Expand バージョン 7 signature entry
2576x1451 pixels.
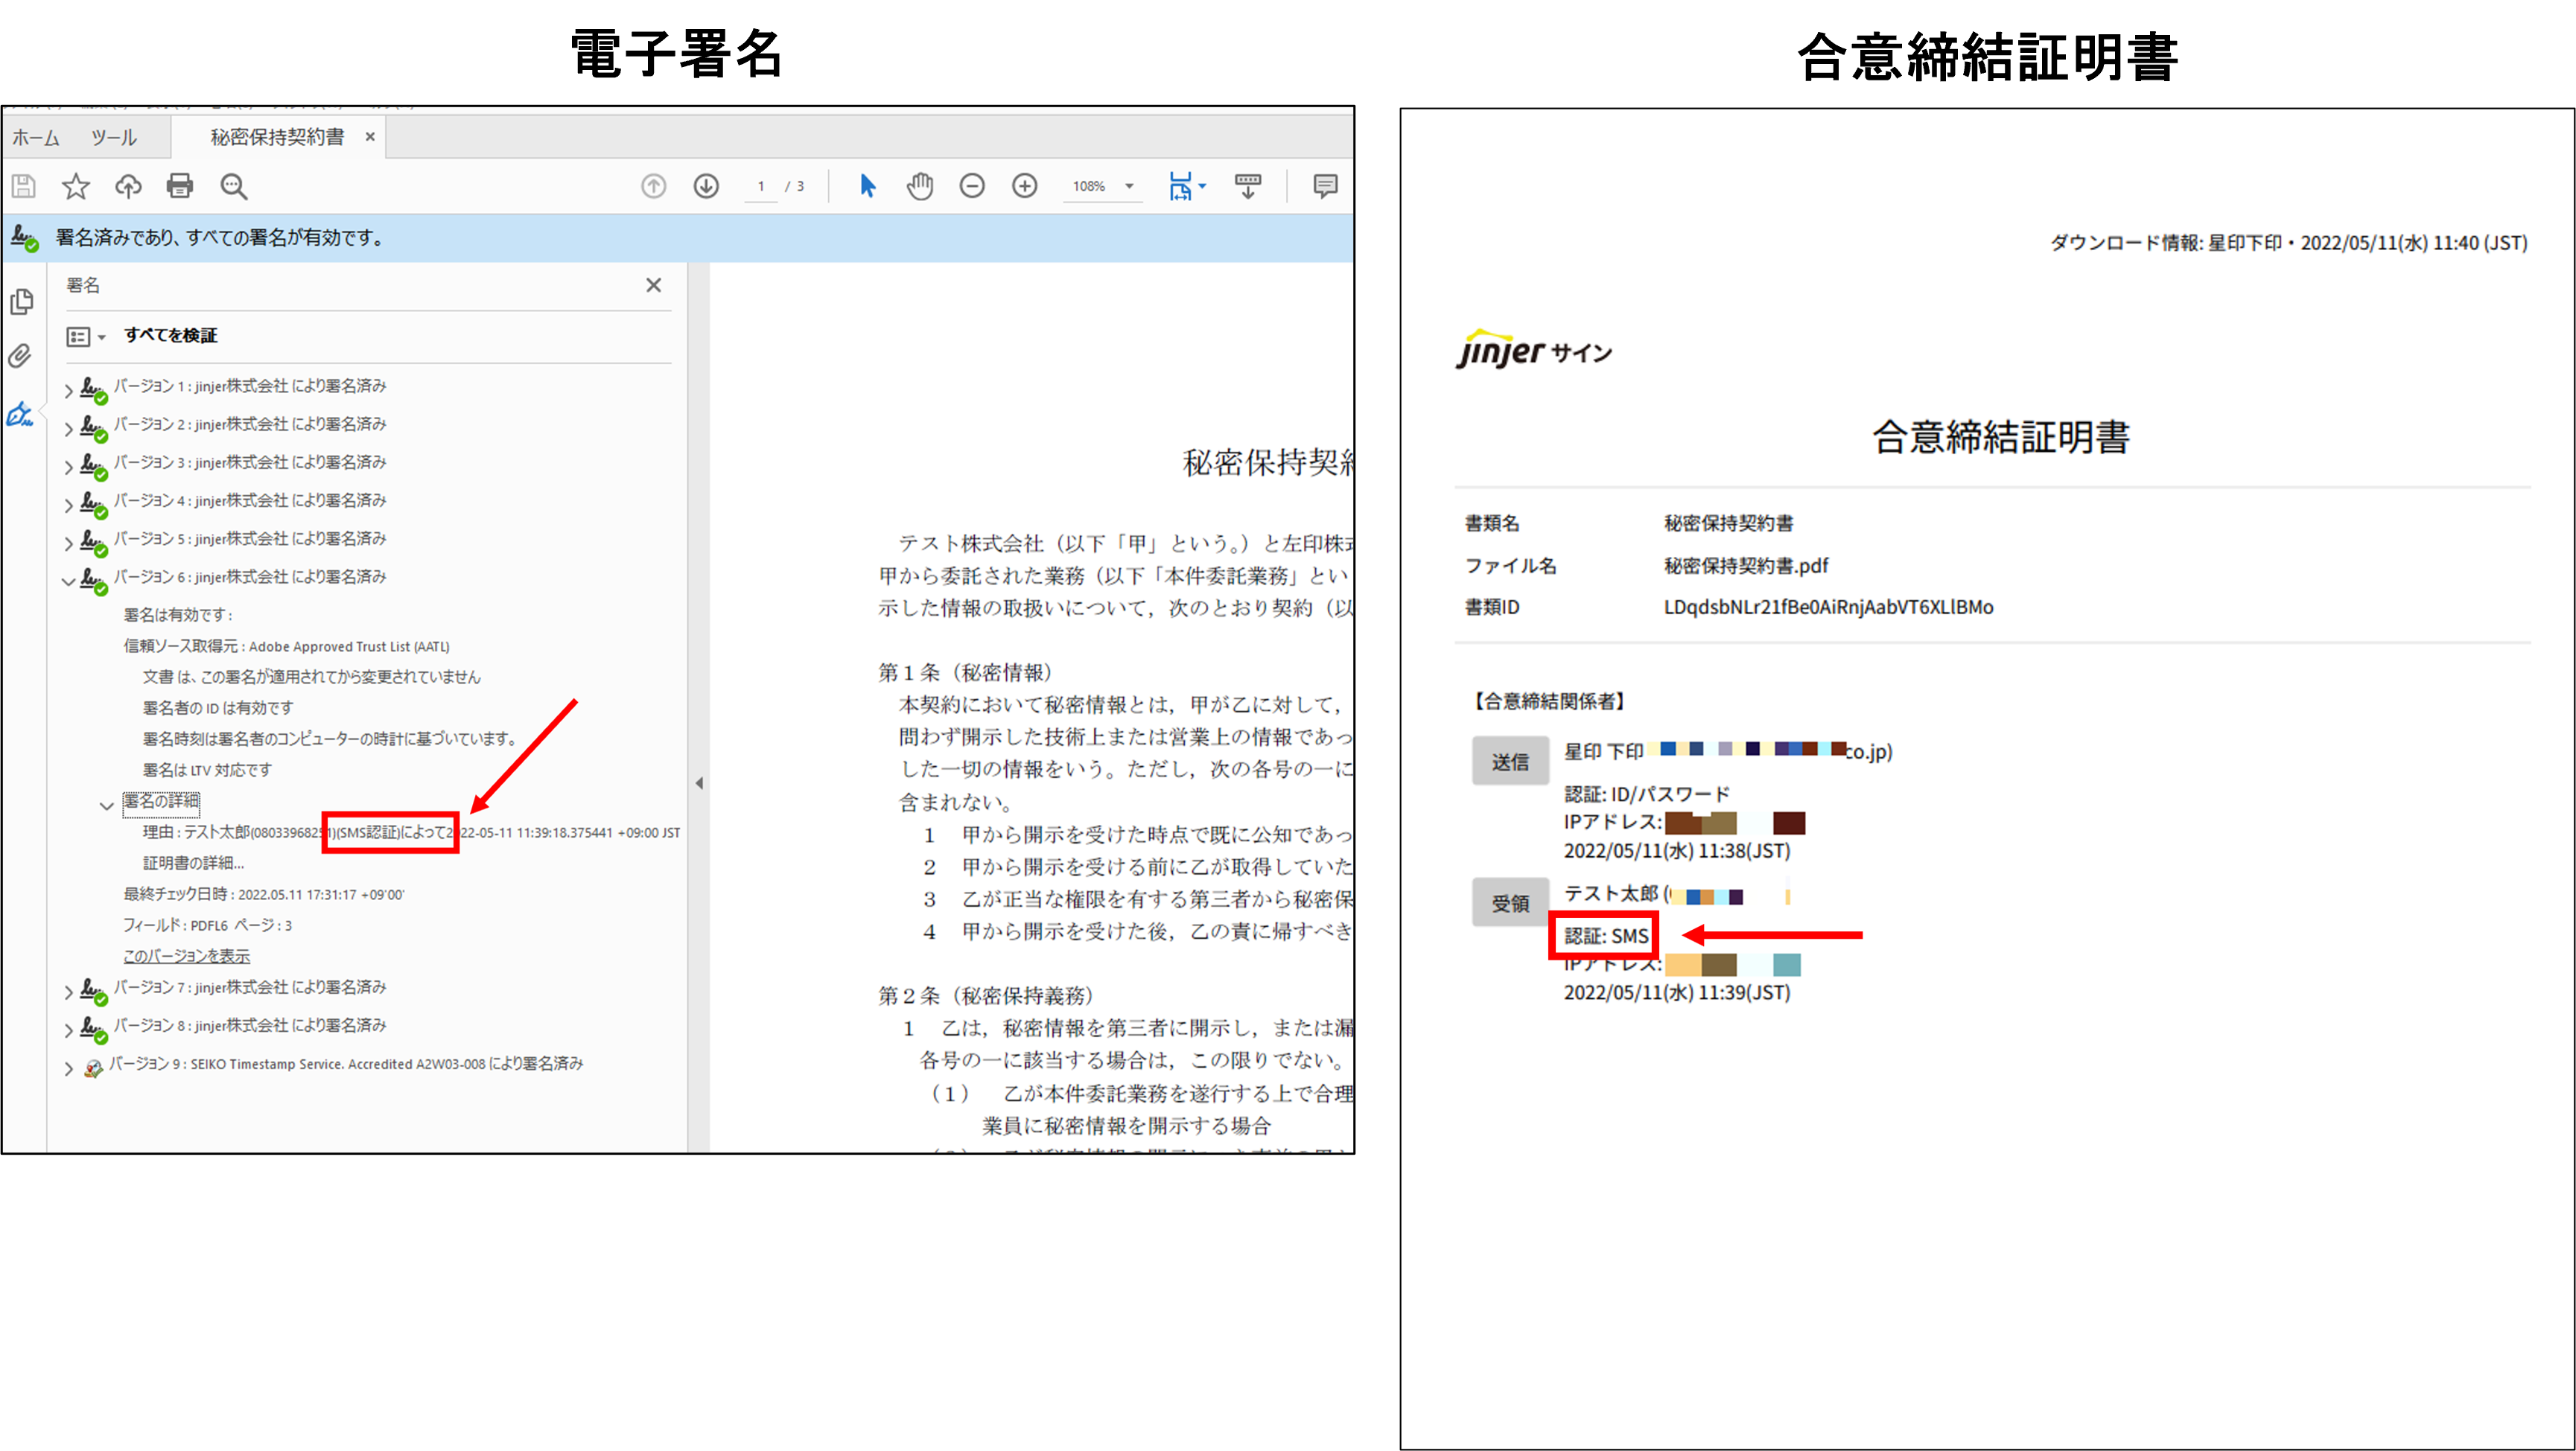click(x=68, y=992)
